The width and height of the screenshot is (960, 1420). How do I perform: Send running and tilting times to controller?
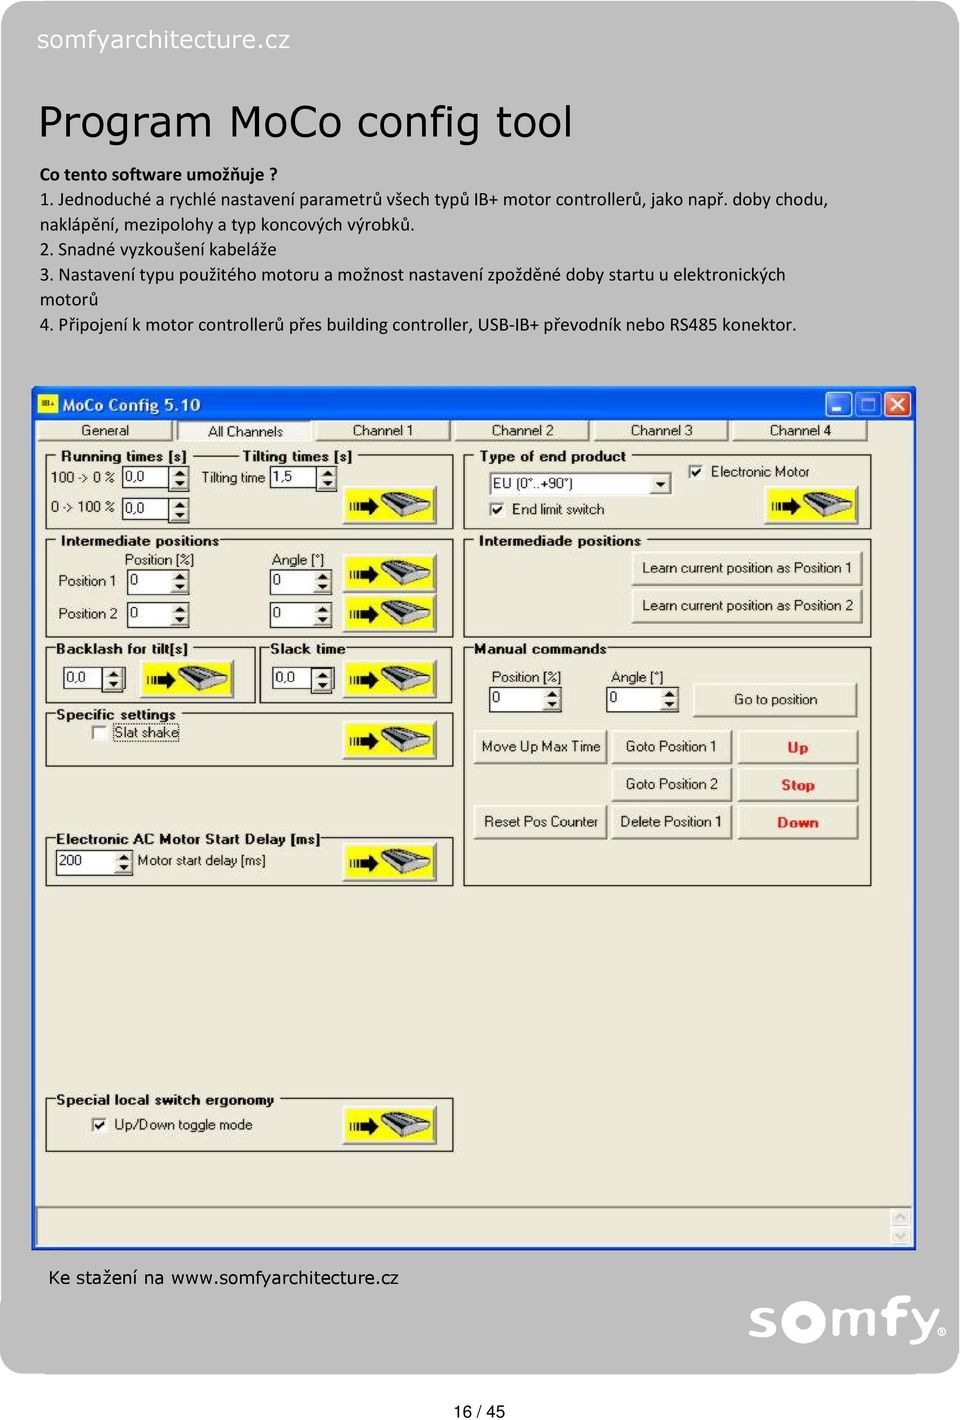[390, 505]
